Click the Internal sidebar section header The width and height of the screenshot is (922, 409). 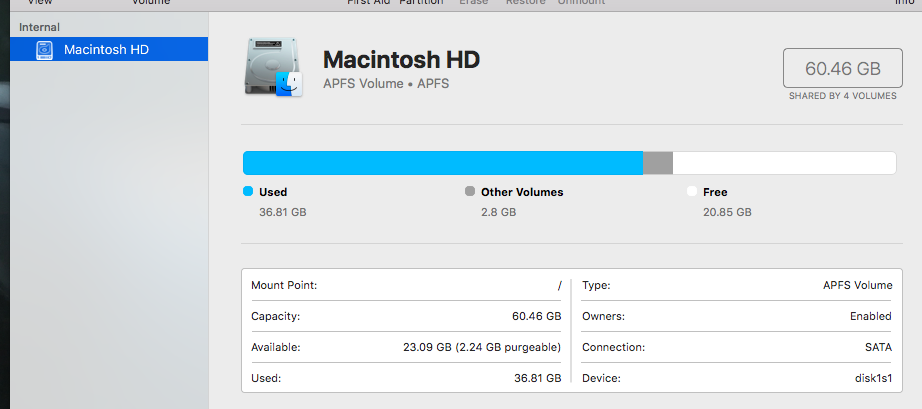click(39, 27)
